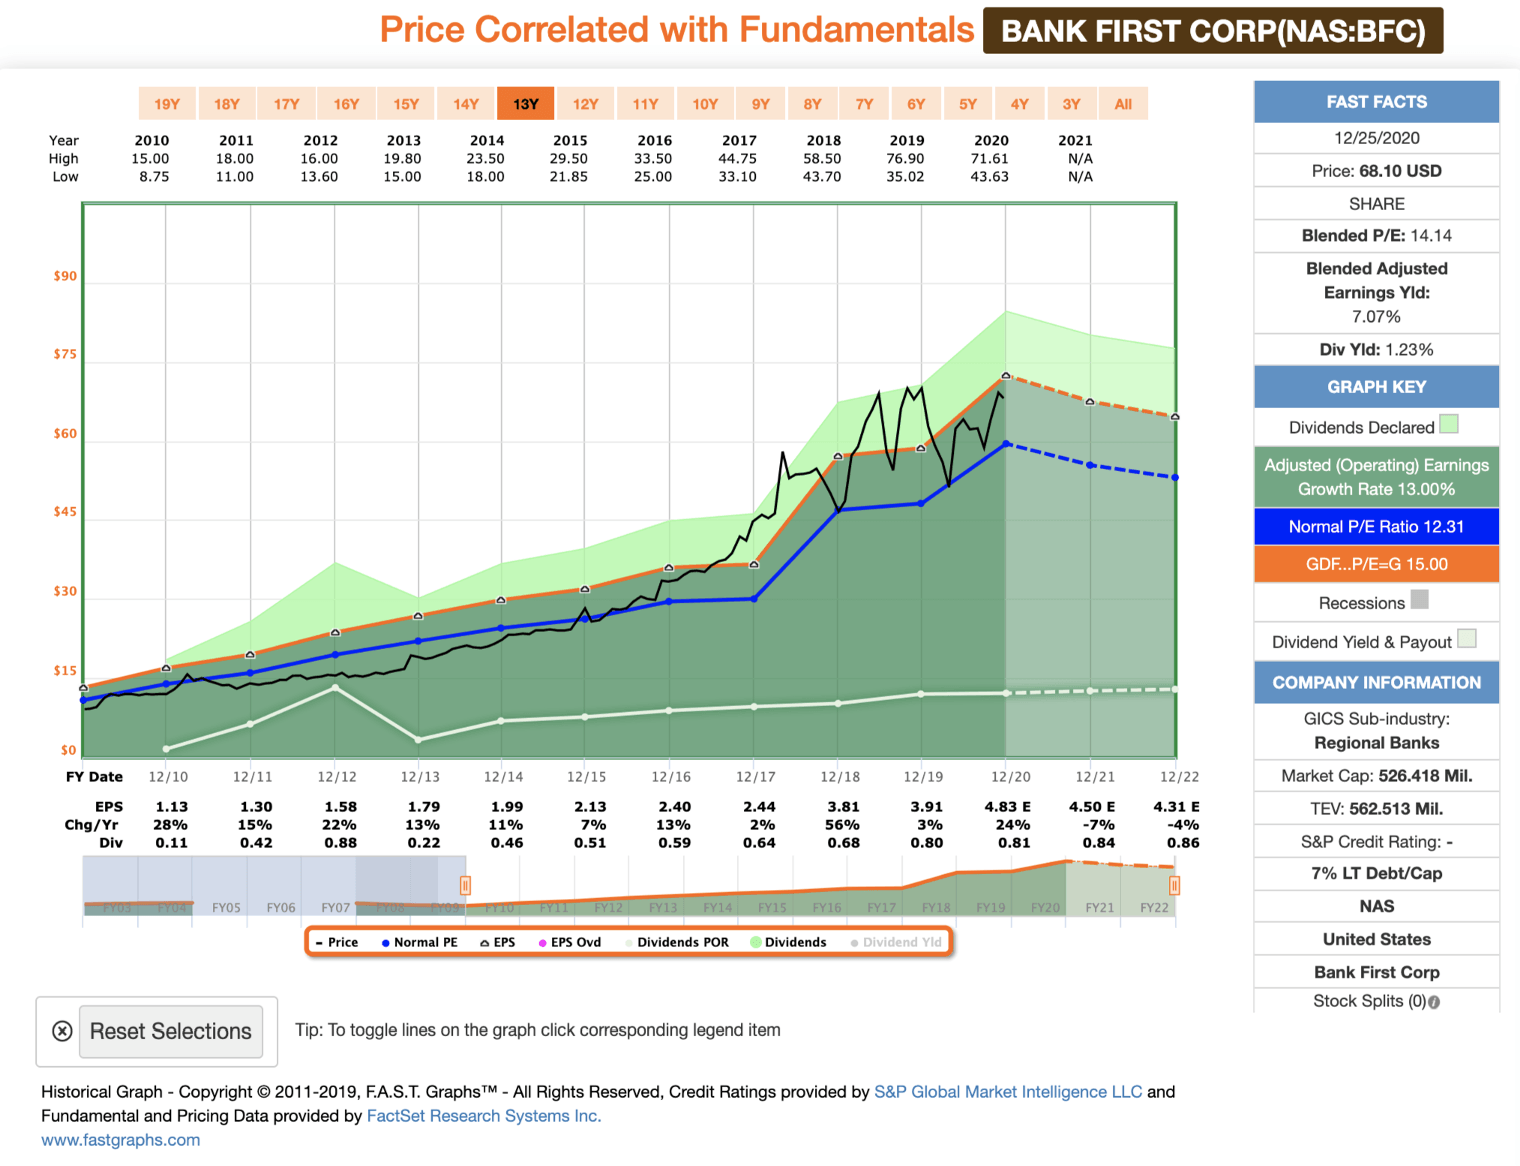Screen dimensions: 1520x1166
Task: Click BANK FIRST CORP(NAS:BFC) title badge
Action: [1213, 31]
